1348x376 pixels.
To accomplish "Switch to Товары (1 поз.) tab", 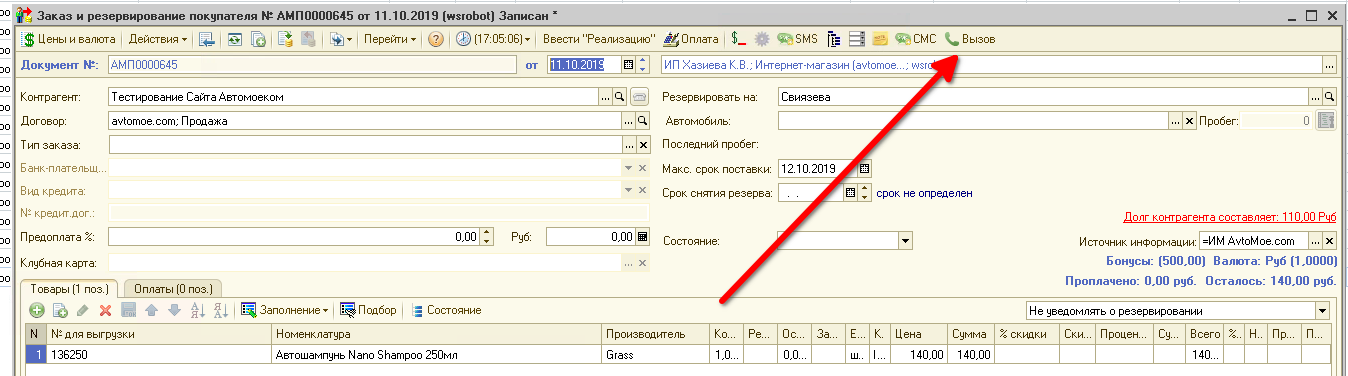I will pos(69,288).
